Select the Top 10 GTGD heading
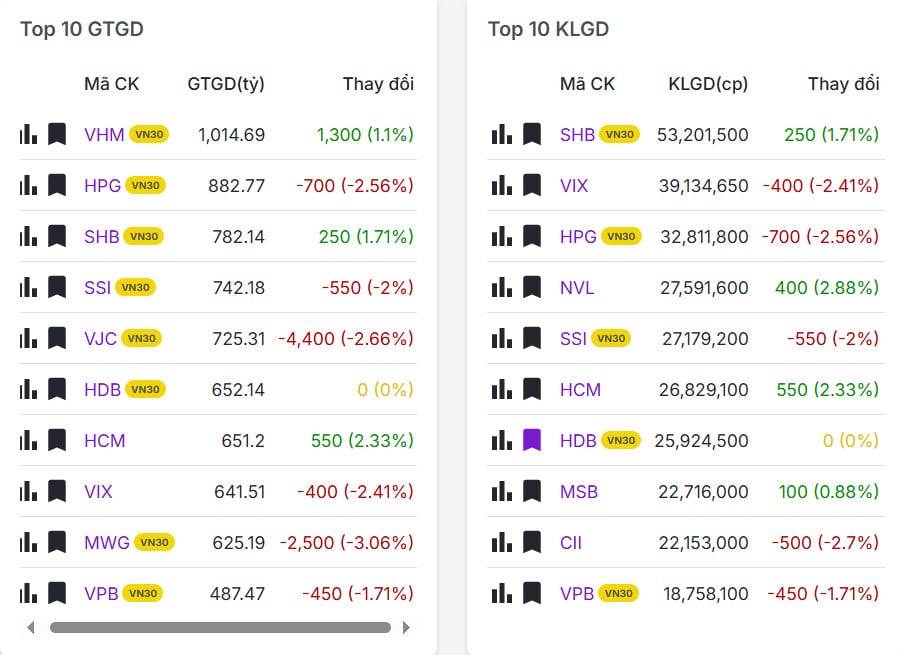 tap(82, 29)
